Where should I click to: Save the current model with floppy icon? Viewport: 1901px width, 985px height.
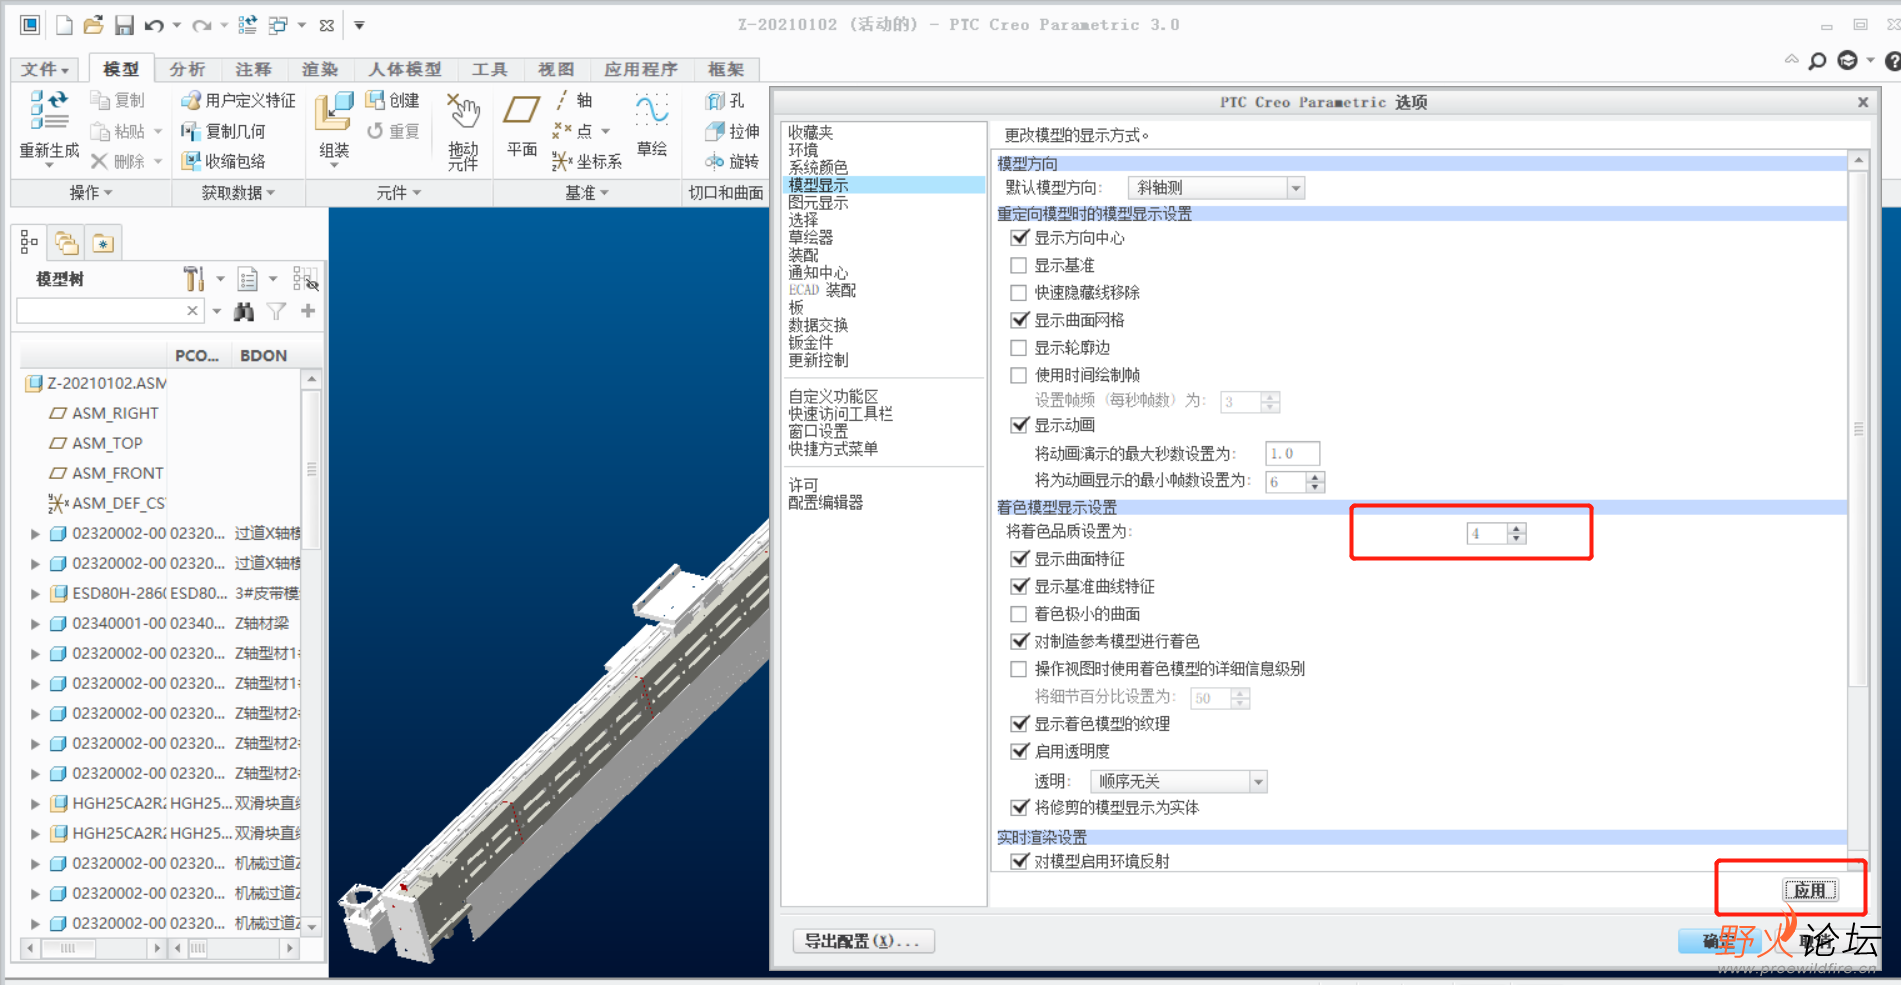(x=123, y=25)
